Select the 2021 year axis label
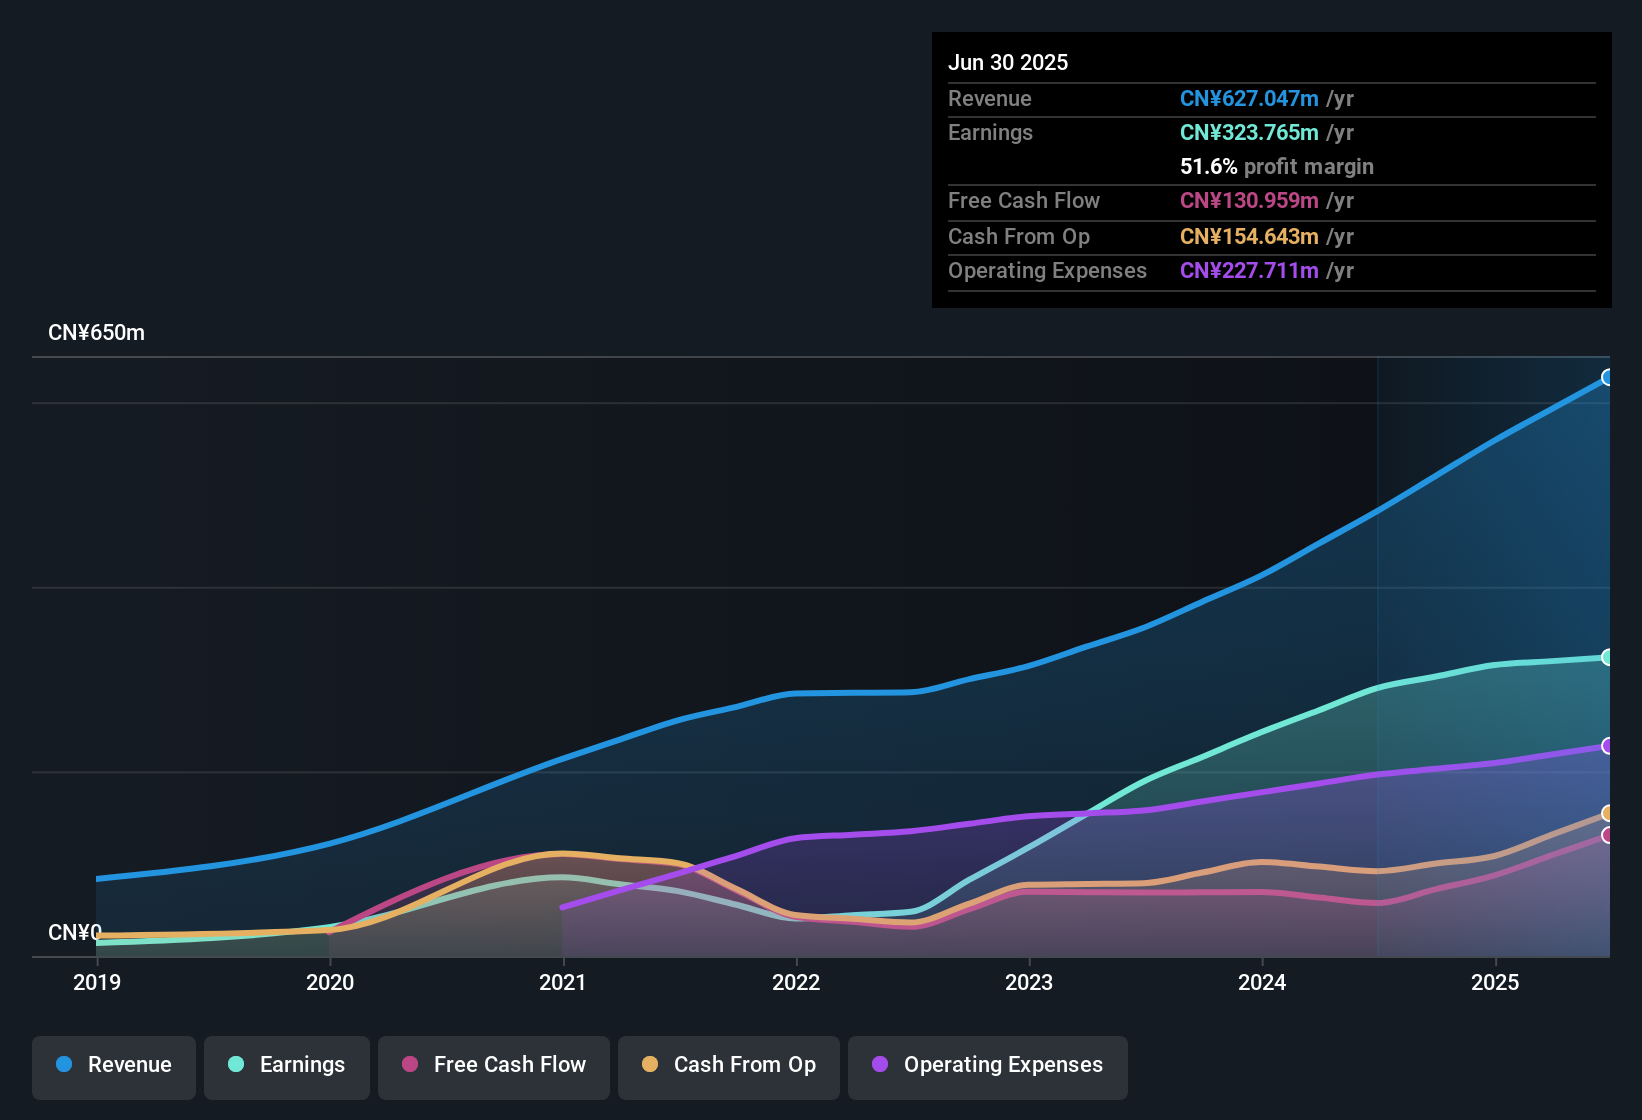 [563, 982]
